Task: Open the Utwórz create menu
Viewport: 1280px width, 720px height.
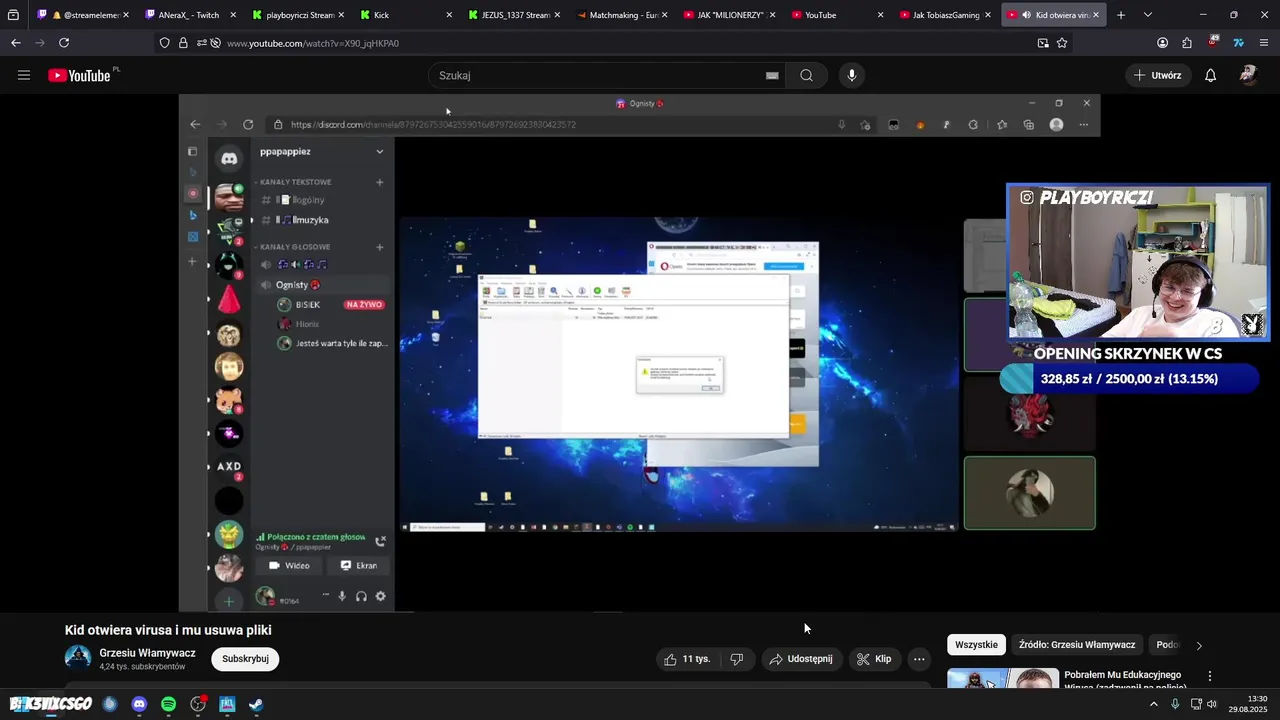Action: [1157, 75]
